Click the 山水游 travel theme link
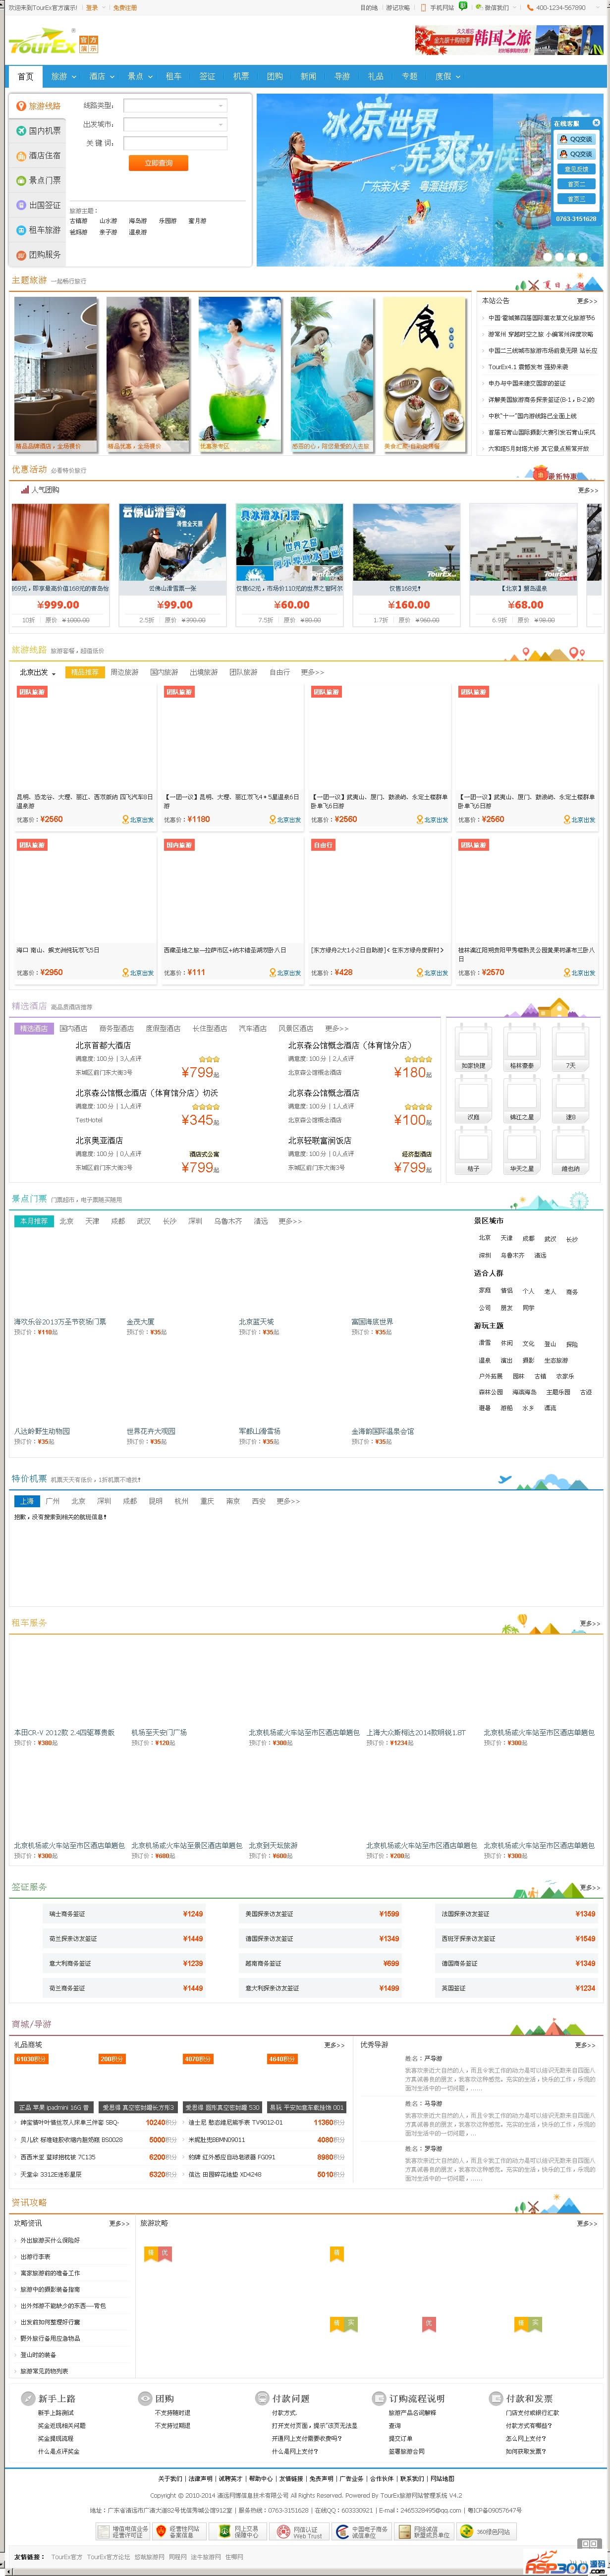This screenshot has width=610, height=2576. tap(107, 221)
